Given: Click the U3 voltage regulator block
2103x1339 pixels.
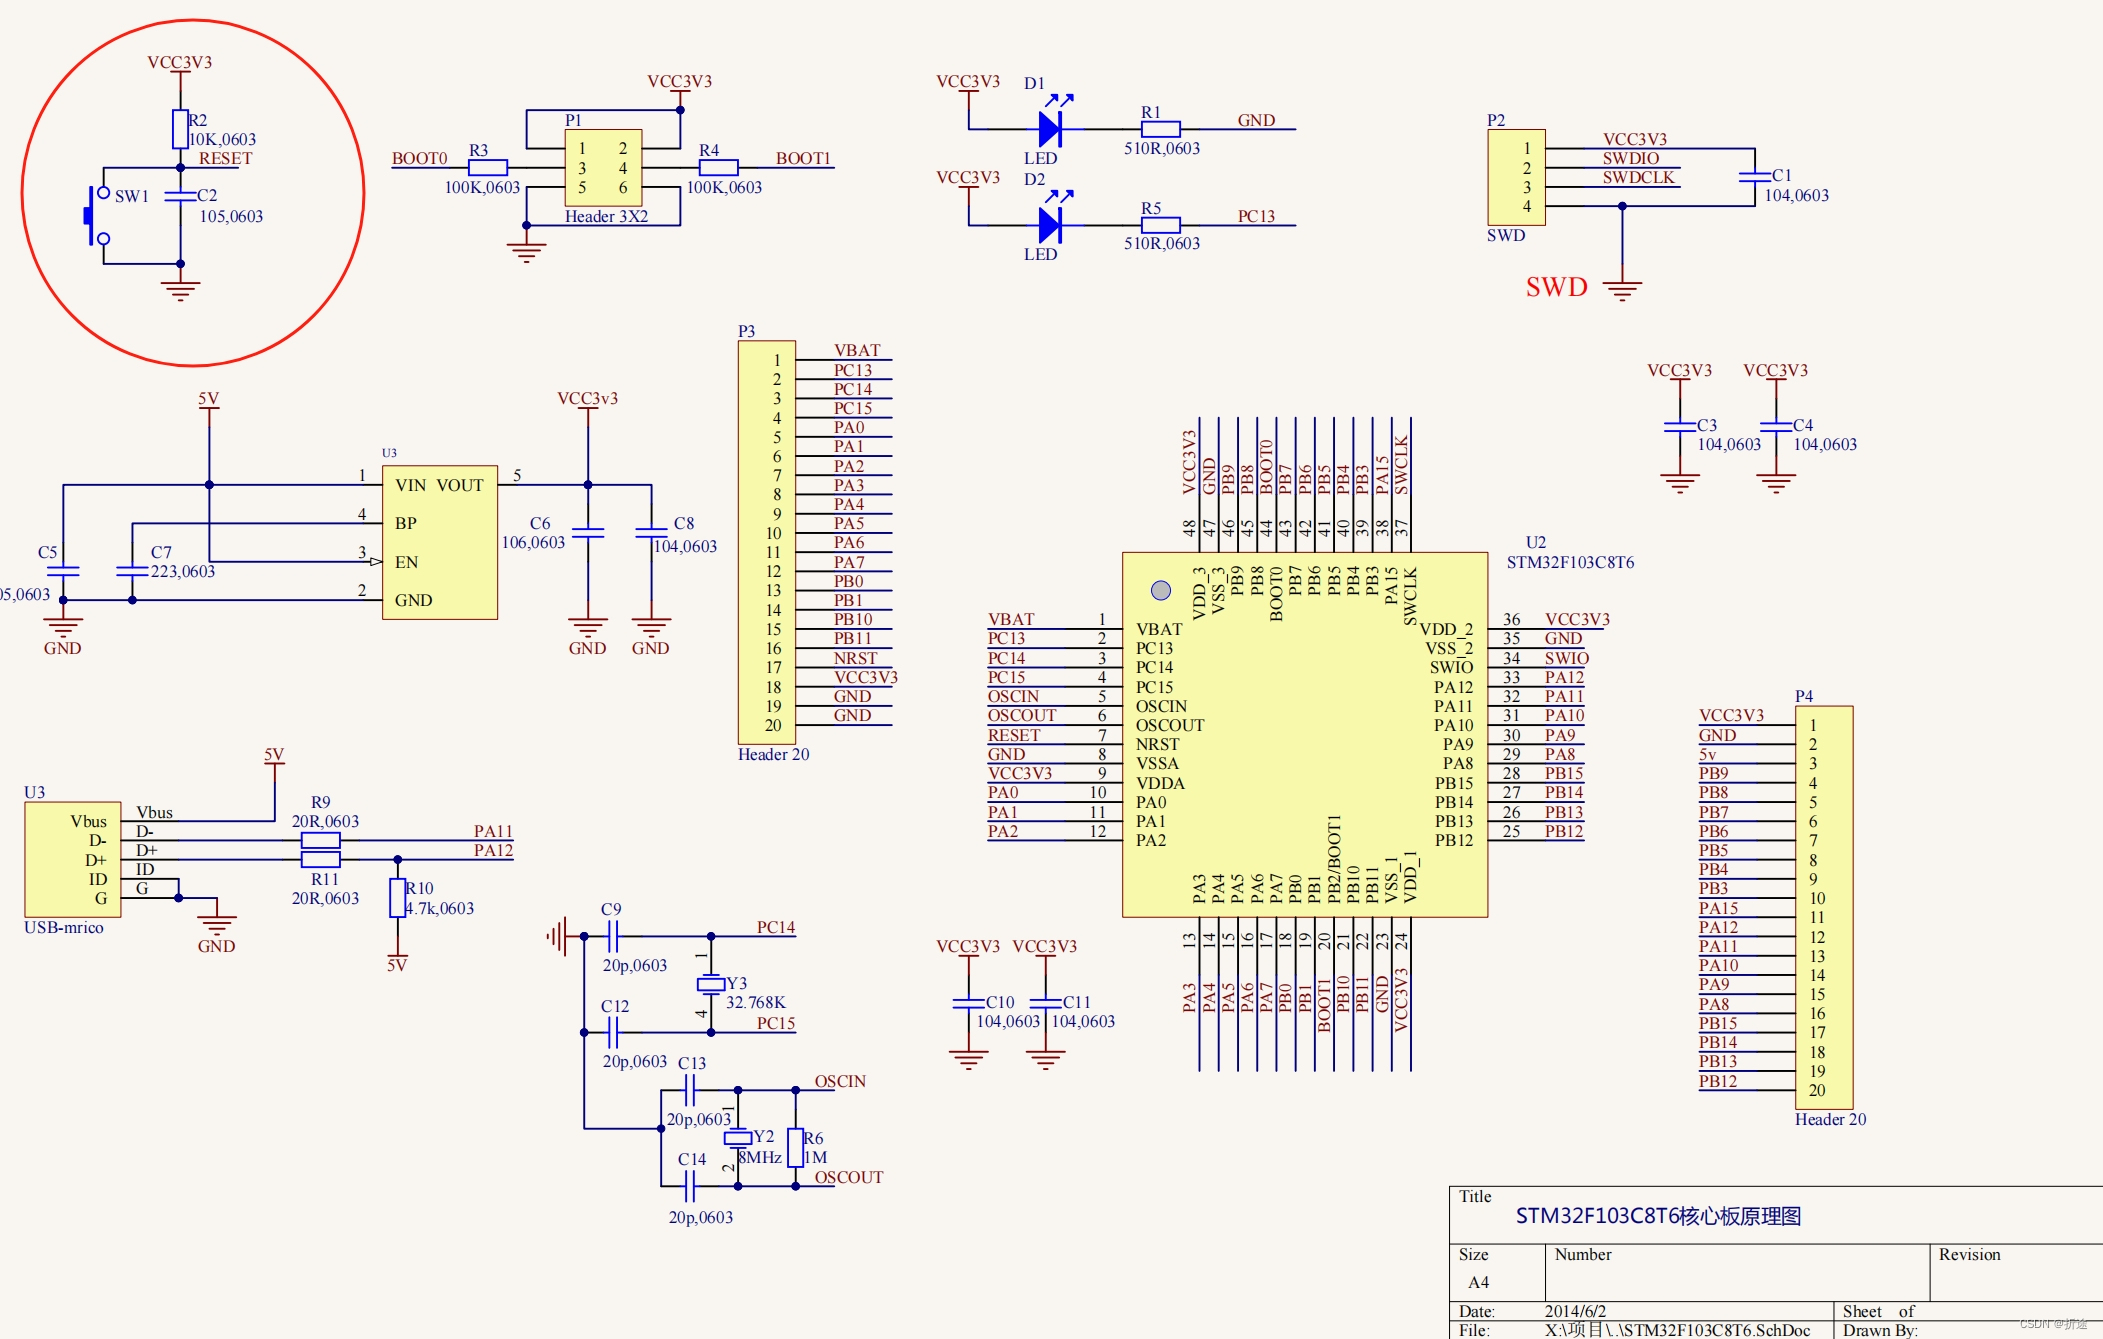Looking at the screenshot, I should 439,542.
